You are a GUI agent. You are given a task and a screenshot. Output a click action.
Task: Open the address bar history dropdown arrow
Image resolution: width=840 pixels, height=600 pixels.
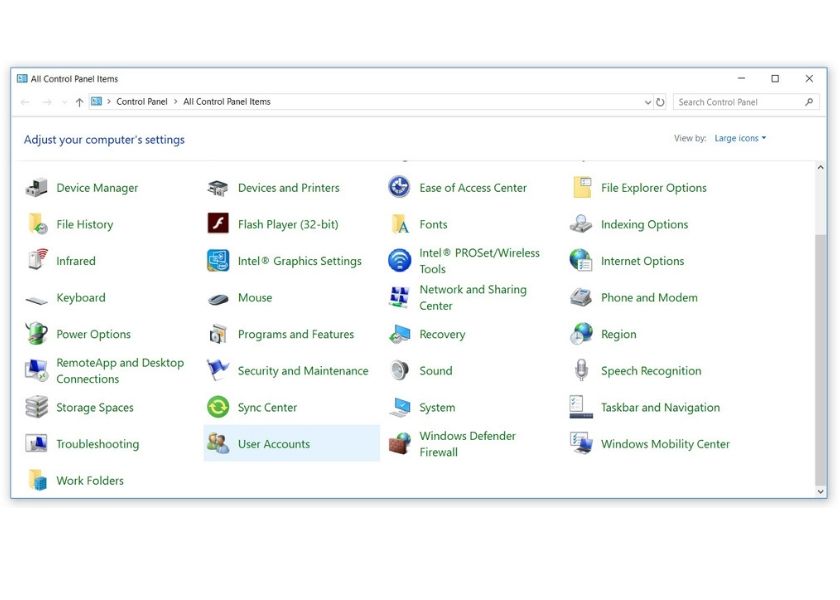click(x=648, y=102)
